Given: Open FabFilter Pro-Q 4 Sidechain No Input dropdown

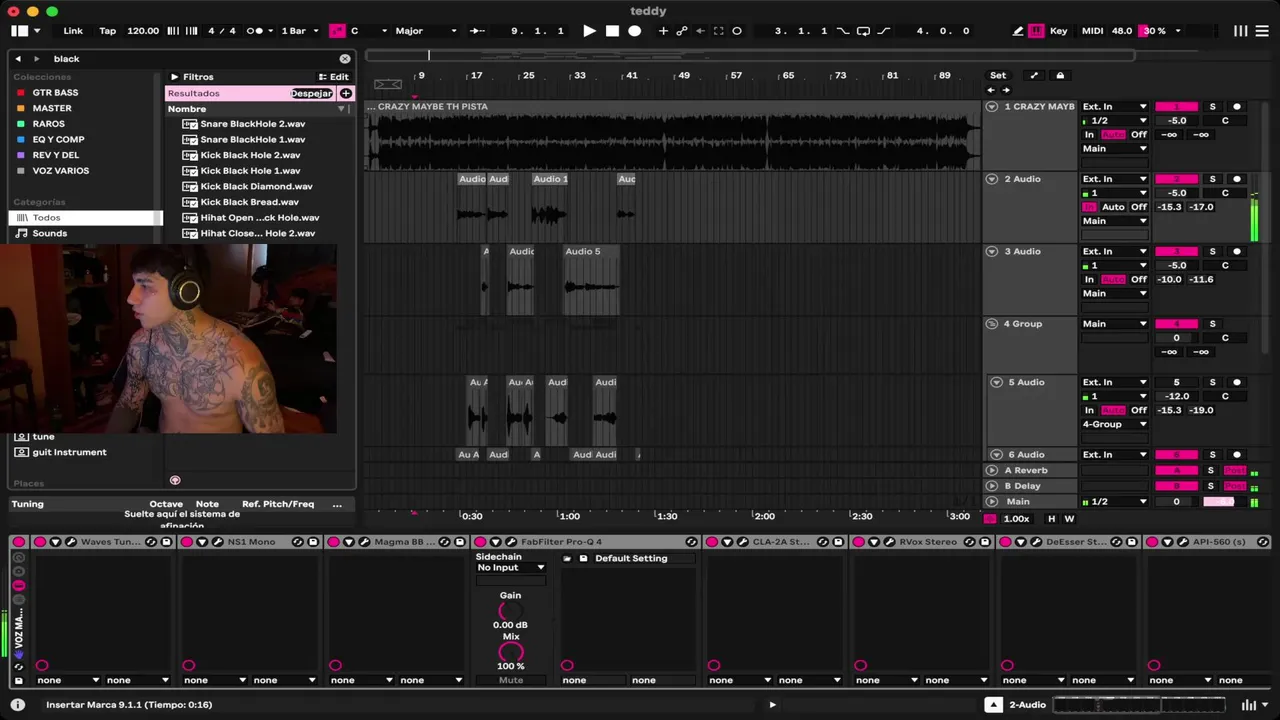Looking at the screenshot, I should (x=510, y=567).
